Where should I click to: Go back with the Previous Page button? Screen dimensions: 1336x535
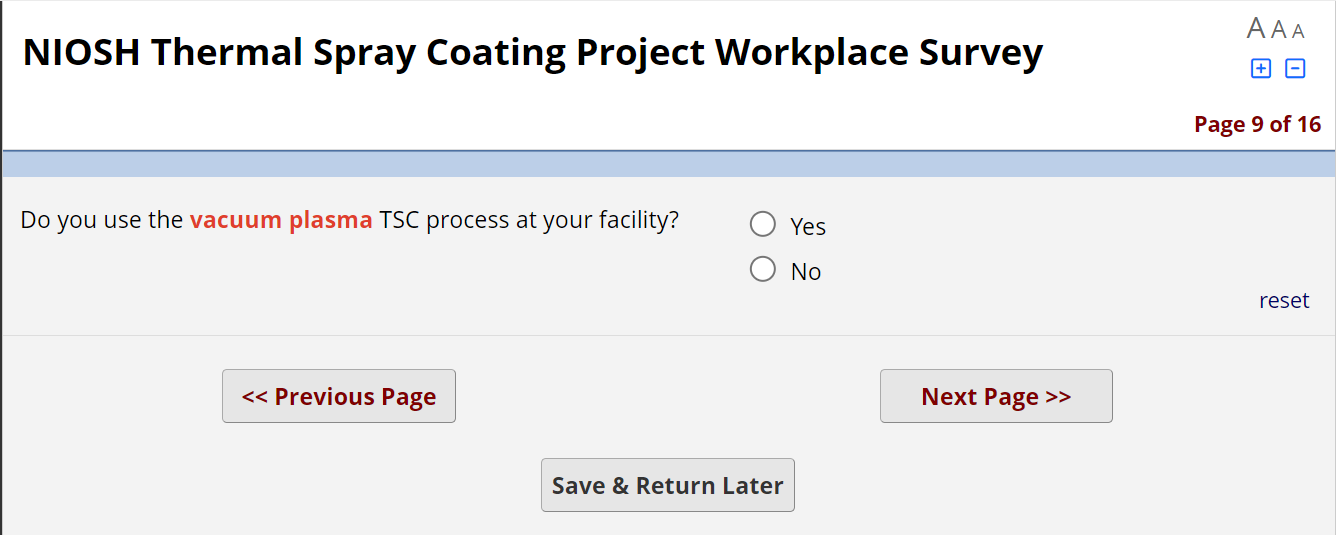(x=339, y=396)
